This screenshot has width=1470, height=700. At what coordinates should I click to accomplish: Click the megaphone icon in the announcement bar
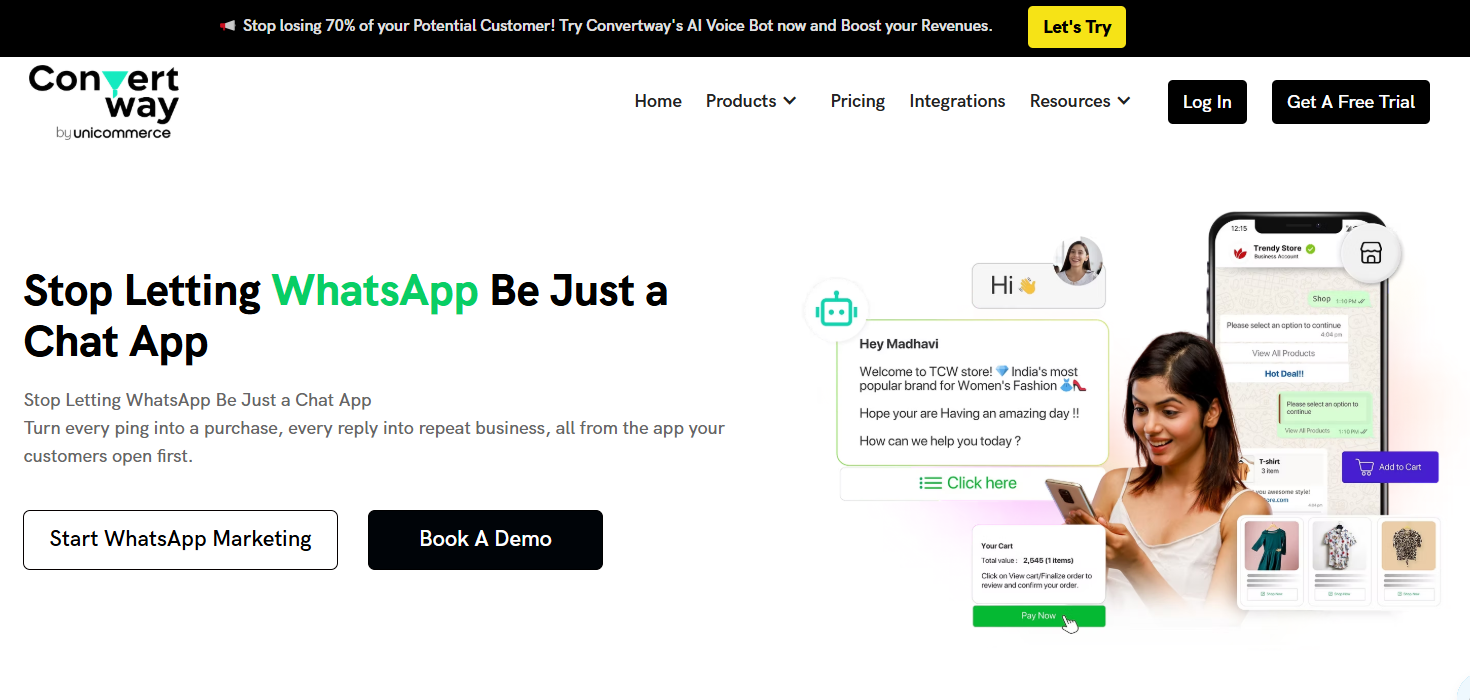tap(228, 26)
